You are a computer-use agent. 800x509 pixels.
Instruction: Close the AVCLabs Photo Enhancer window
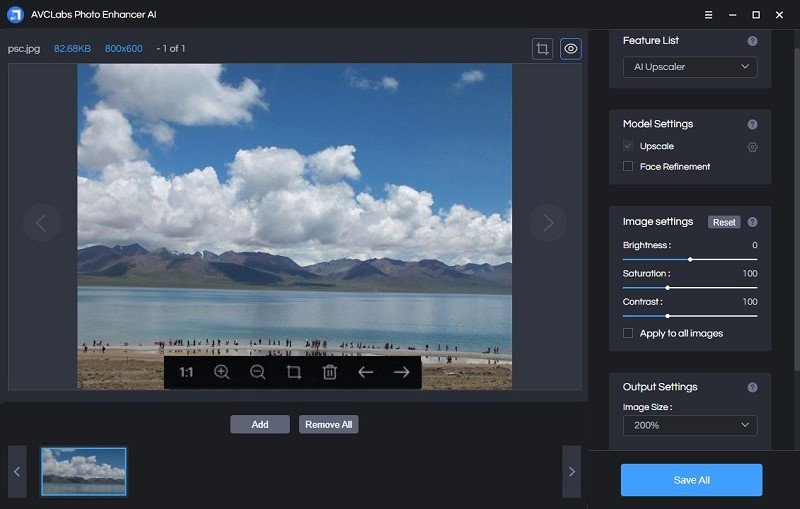pos(779,15)
